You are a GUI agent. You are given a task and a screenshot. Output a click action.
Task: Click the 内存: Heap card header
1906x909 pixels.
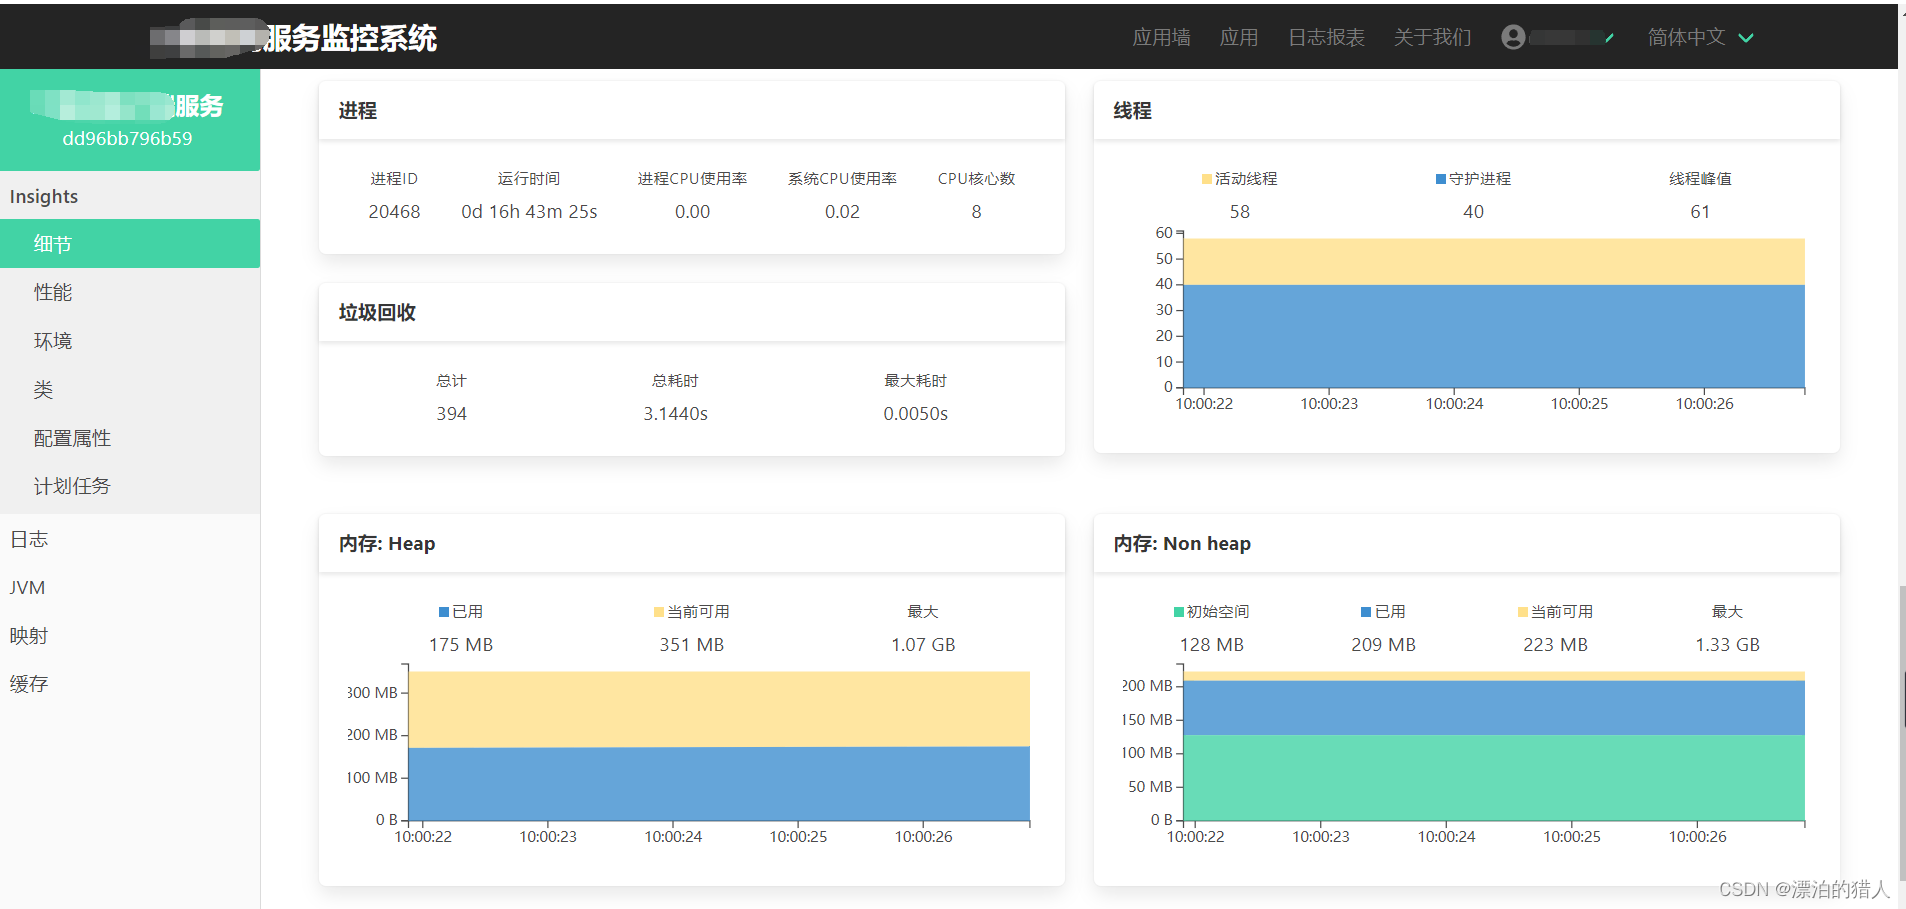(692, 543)
